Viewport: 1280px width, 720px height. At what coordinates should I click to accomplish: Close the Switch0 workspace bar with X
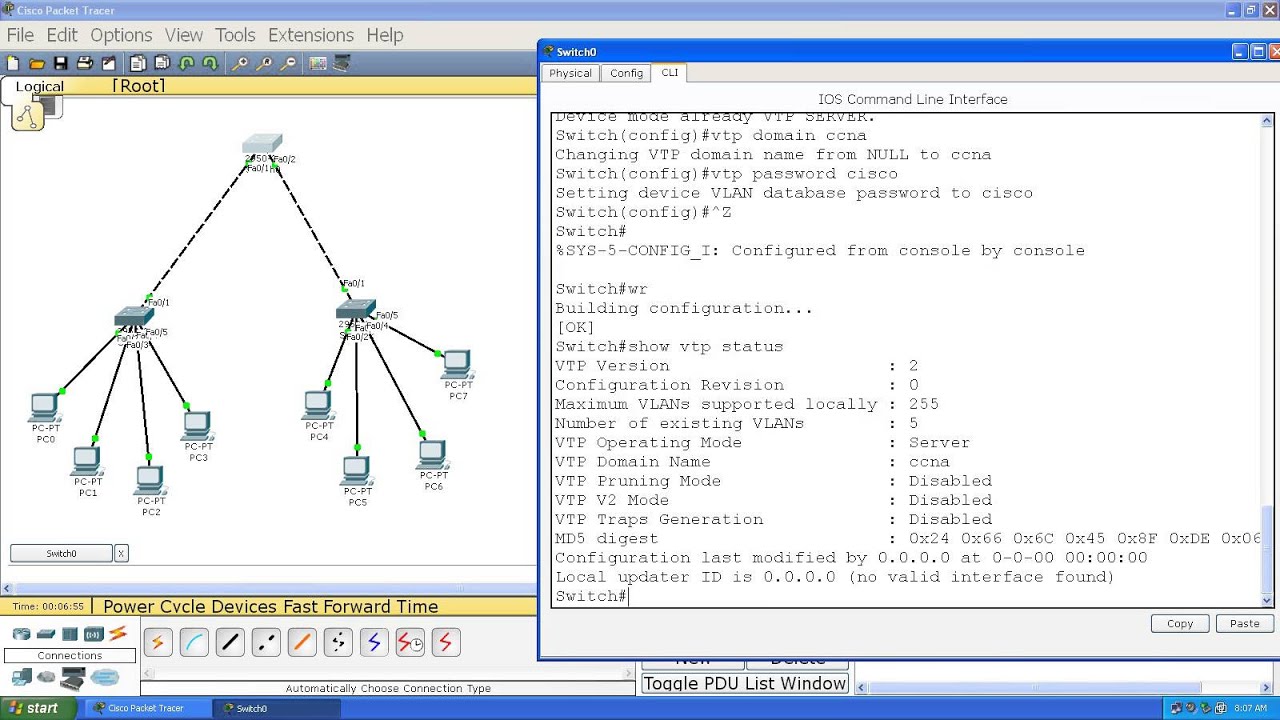click(121, 553)
